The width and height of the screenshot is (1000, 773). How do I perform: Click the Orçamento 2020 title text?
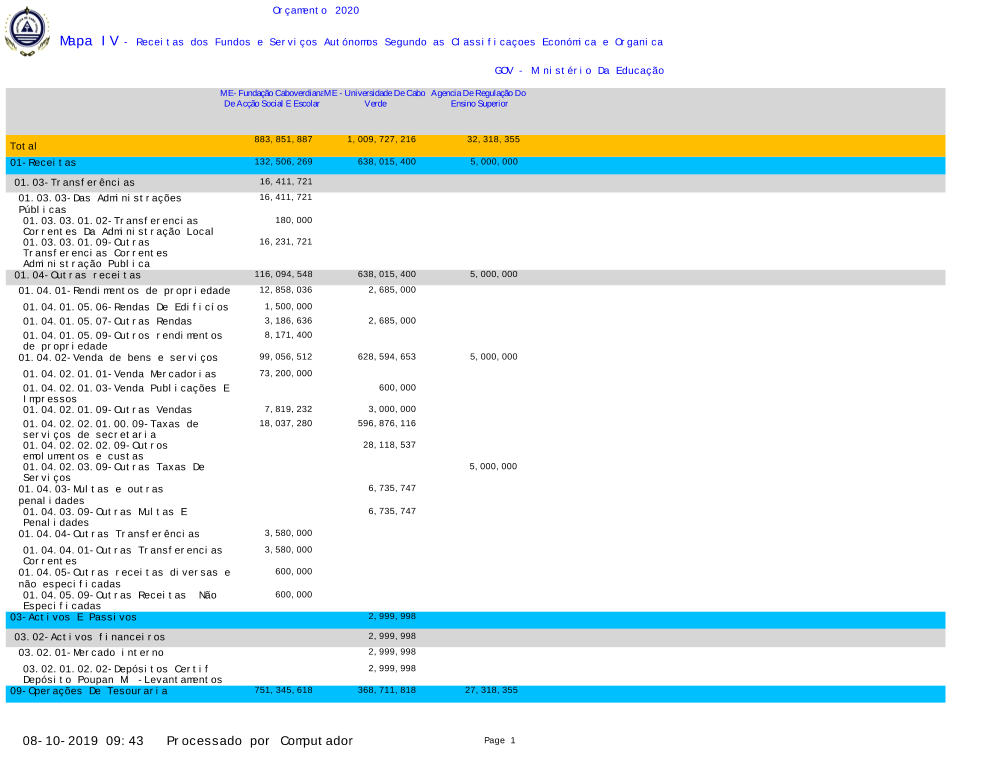[315, 11]
